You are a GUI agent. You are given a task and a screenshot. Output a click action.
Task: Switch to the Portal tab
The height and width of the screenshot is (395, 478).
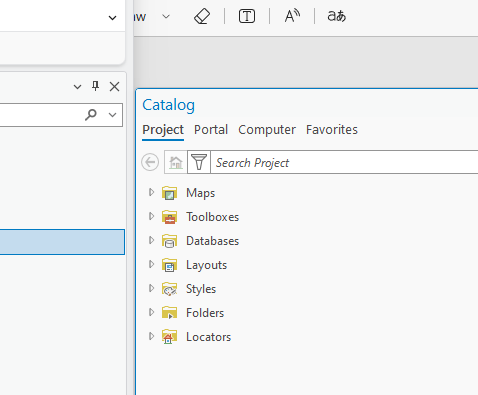click(211, 130)
